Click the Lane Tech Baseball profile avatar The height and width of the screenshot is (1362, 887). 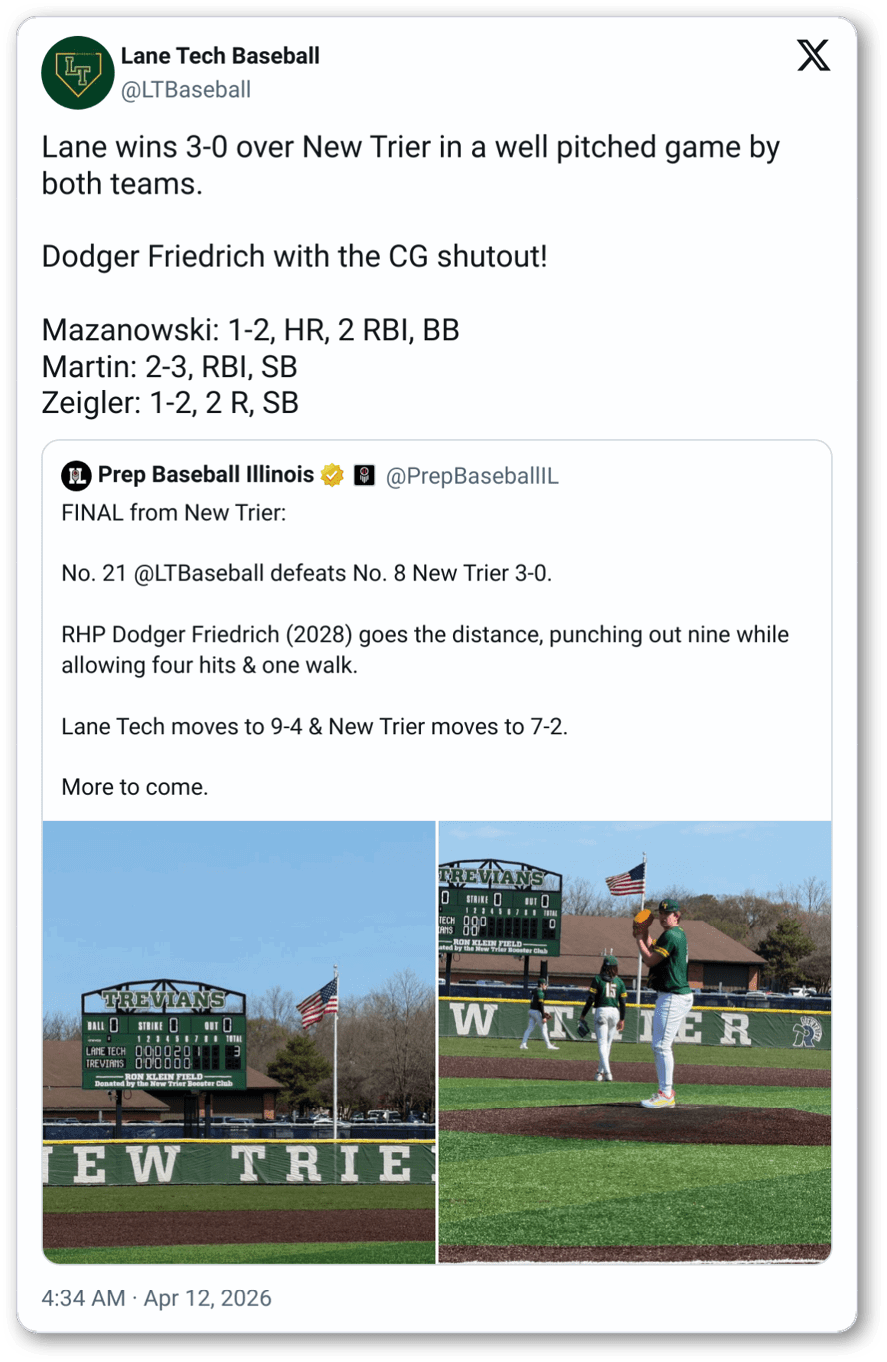77,72
